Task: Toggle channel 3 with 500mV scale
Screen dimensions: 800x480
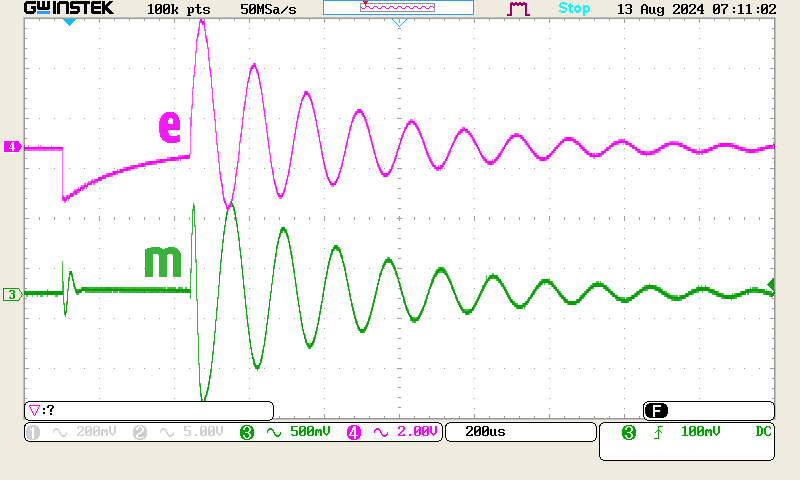Action: click(287, 432)
